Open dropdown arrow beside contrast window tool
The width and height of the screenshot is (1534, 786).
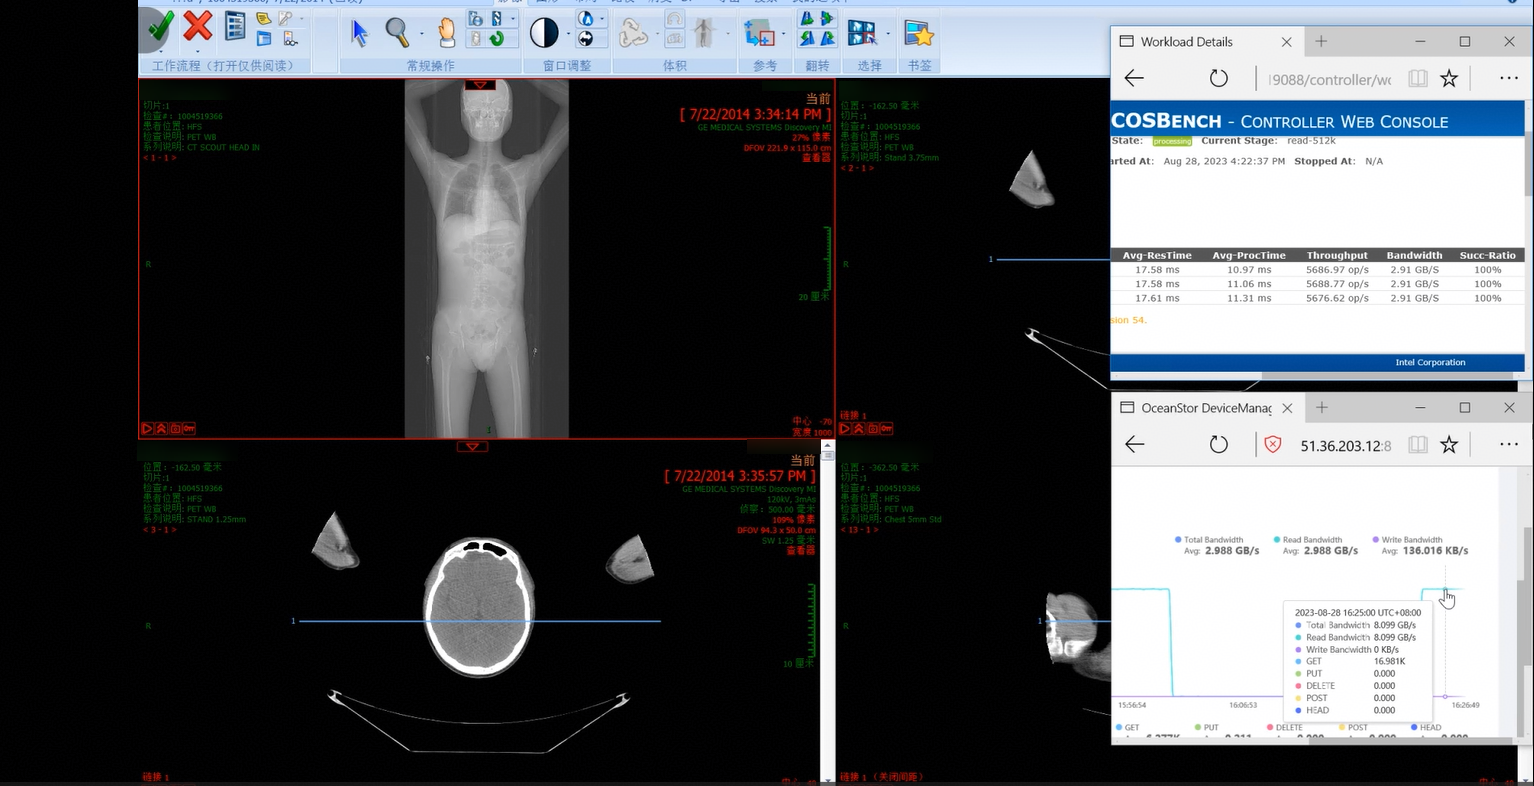(568, 33)
